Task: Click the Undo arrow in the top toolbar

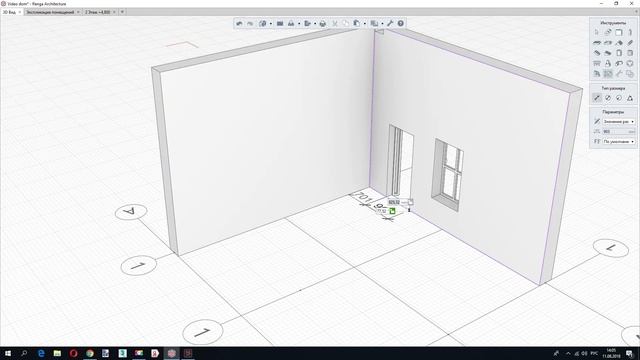Action: [x=239, y=24]
